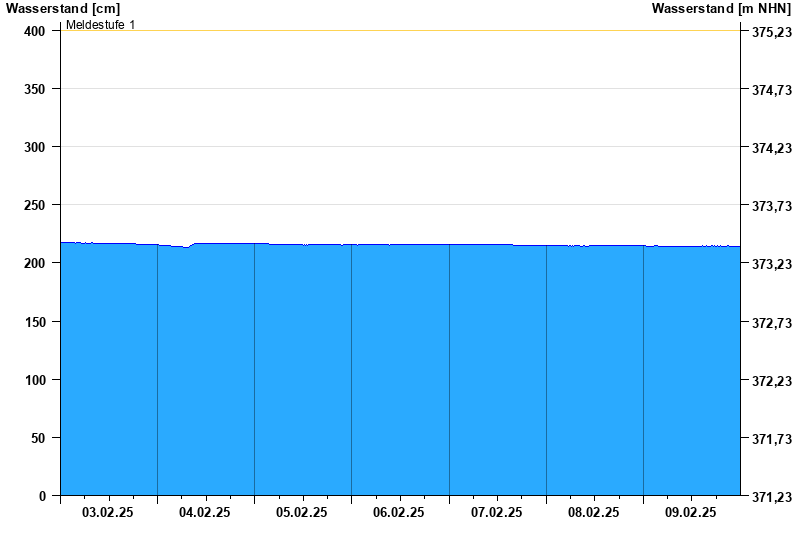Click the 375,23 value on the right axis
Screen dimensions: 800x550
771,32
